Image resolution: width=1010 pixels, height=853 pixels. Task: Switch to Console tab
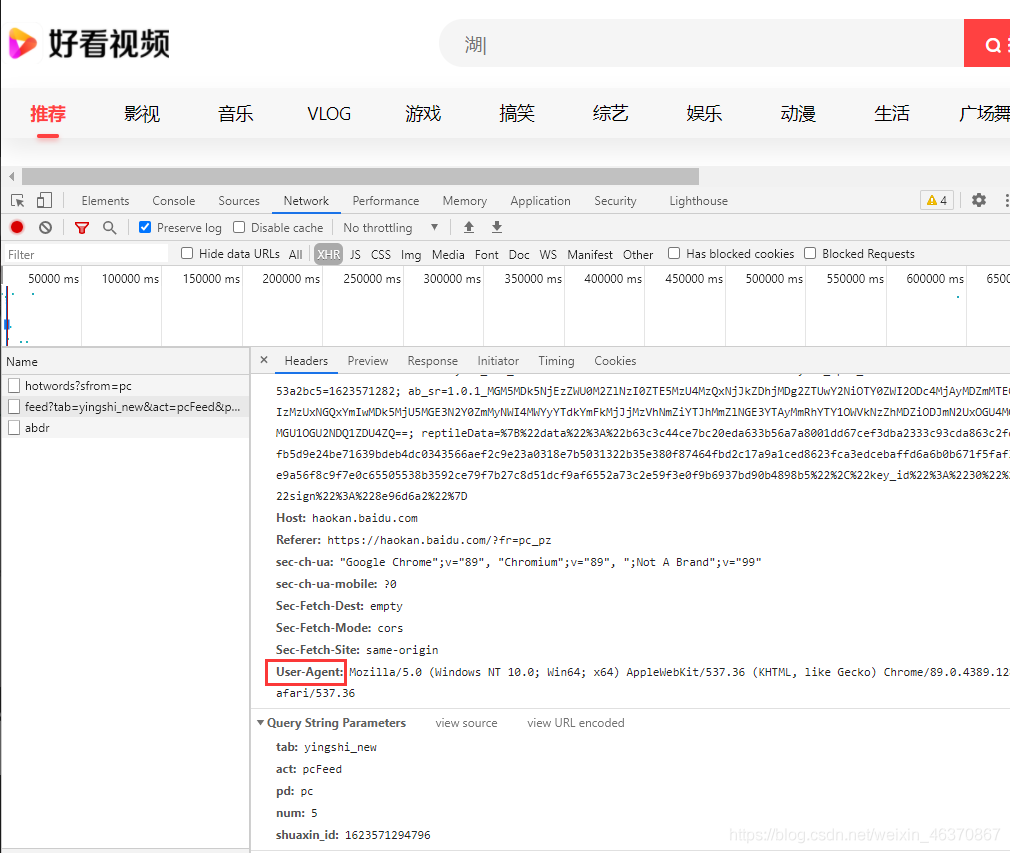[173, 201]
